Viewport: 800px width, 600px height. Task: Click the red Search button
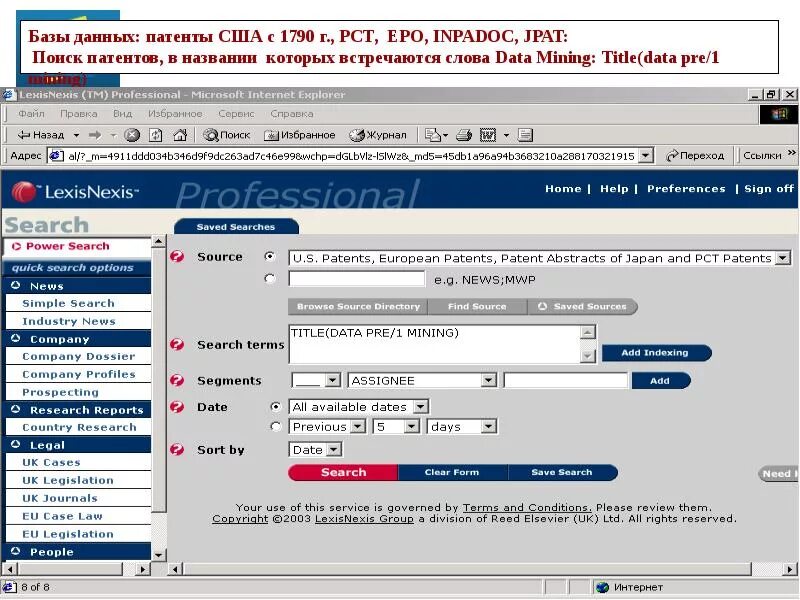click(x=343, y=472)
